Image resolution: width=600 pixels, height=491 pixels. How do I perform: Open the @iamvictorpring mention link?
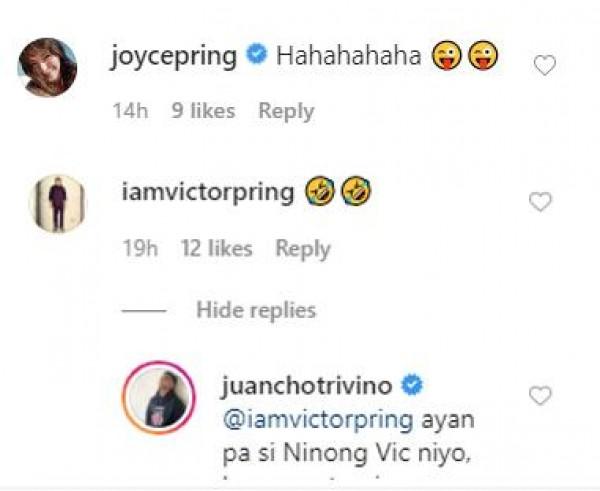coord(318,420)
